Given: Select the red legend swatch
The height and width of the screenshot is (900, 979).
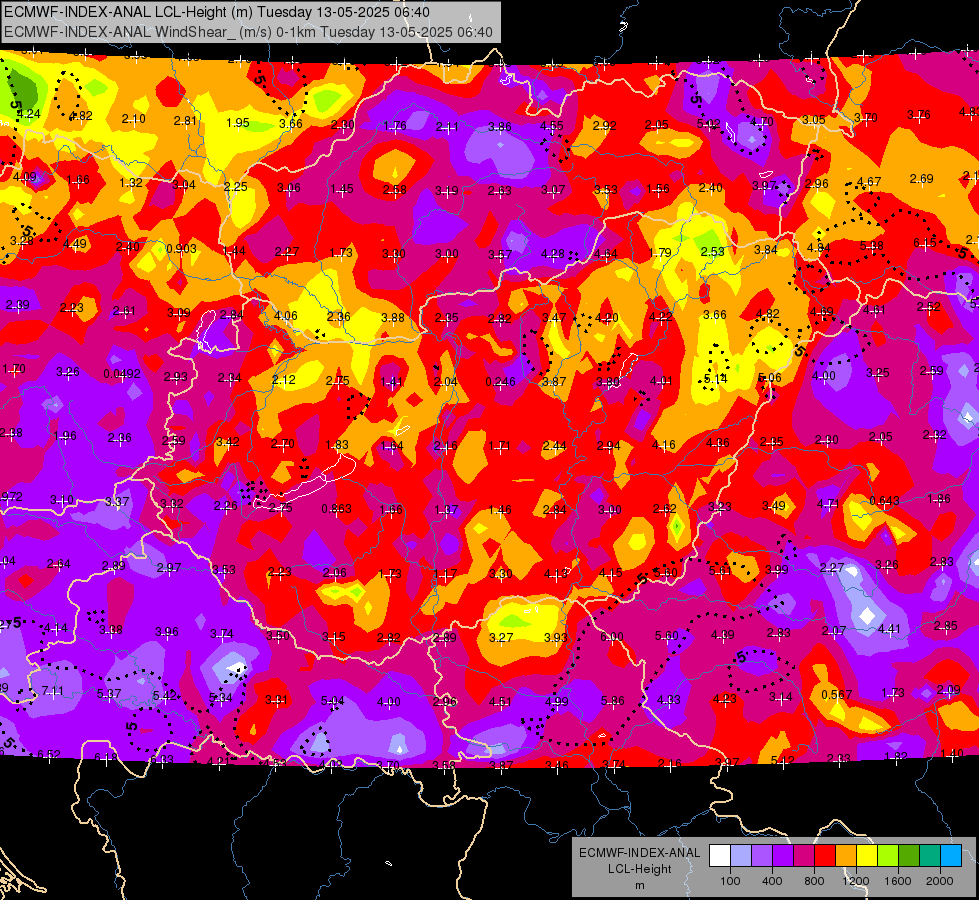Looking at the screenshot, I should coord(825,855).
